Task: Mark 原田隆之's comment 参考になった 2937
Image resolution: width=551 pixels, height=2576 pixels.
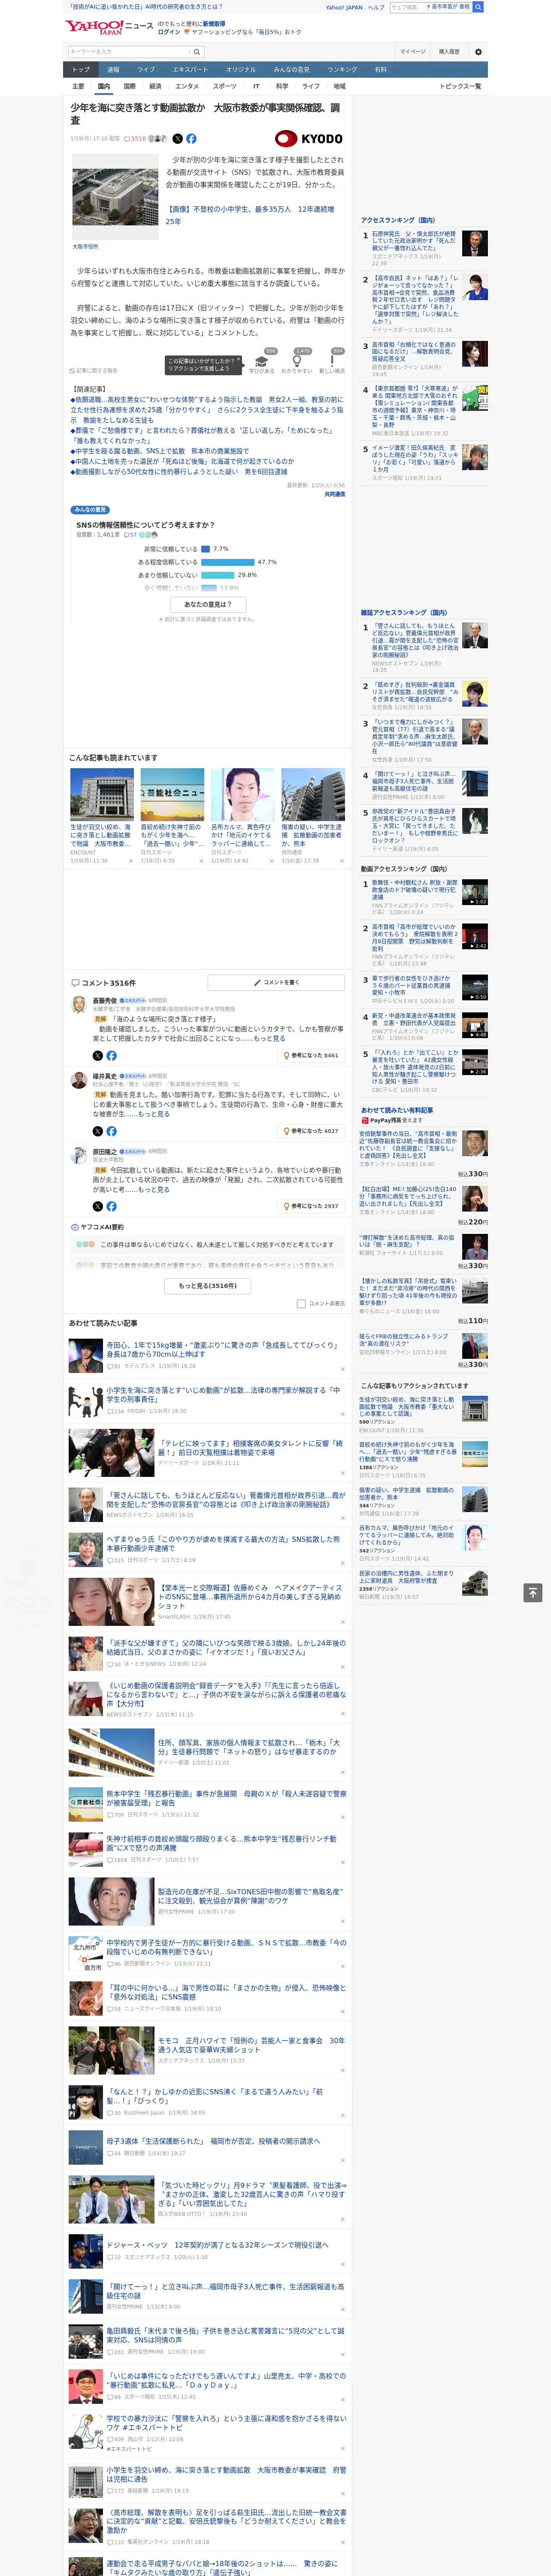Action: [x=311, y=1206]
